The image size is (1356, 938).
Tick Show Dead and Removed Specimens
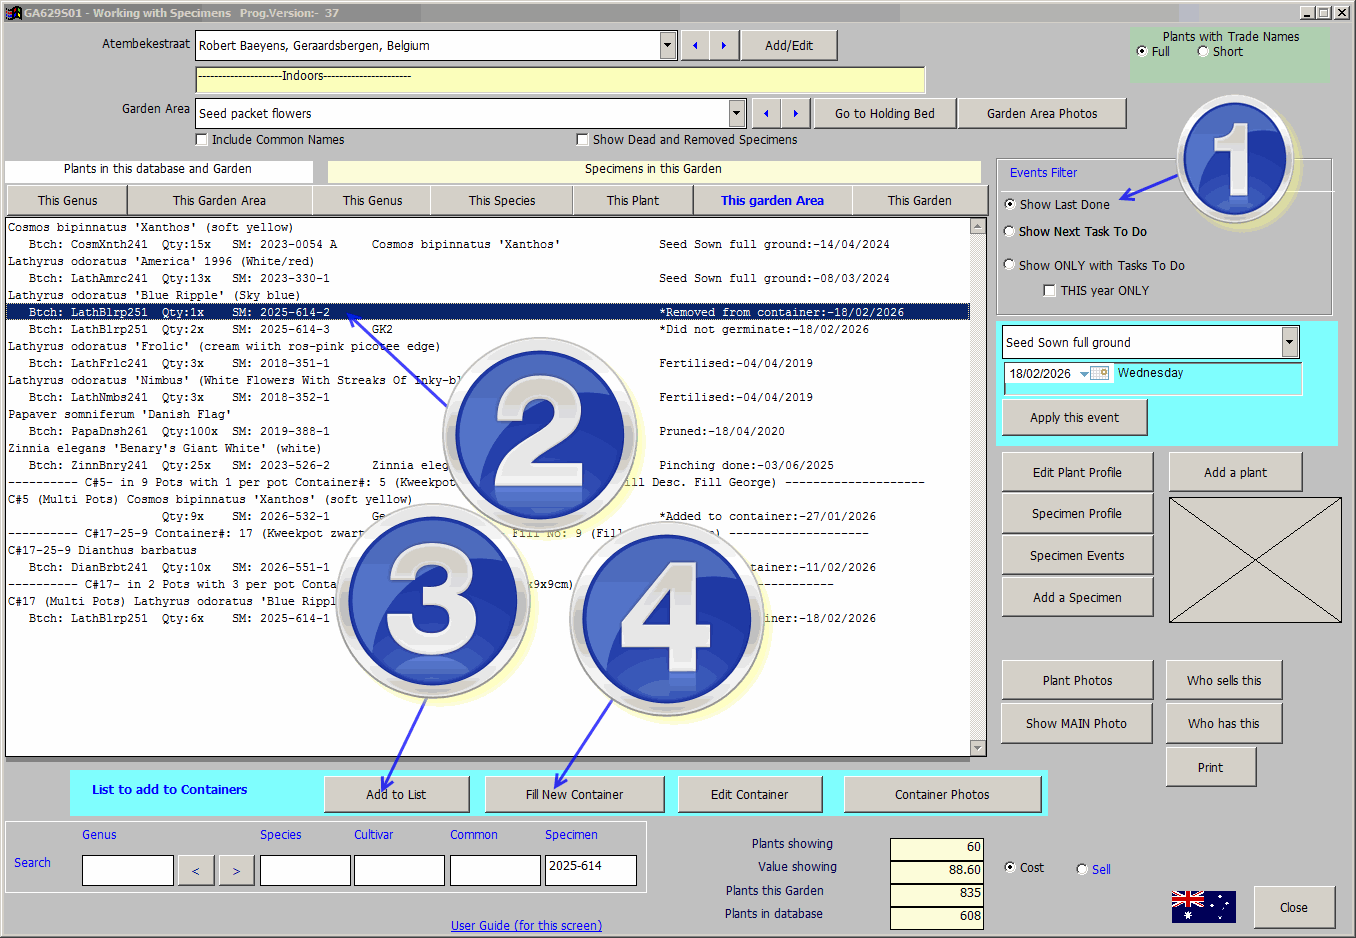583,140
